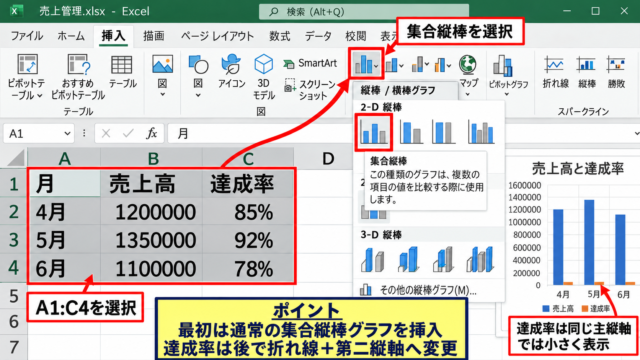Click the 検索 (Alt+Q) search box

click(x=364, y=12)
